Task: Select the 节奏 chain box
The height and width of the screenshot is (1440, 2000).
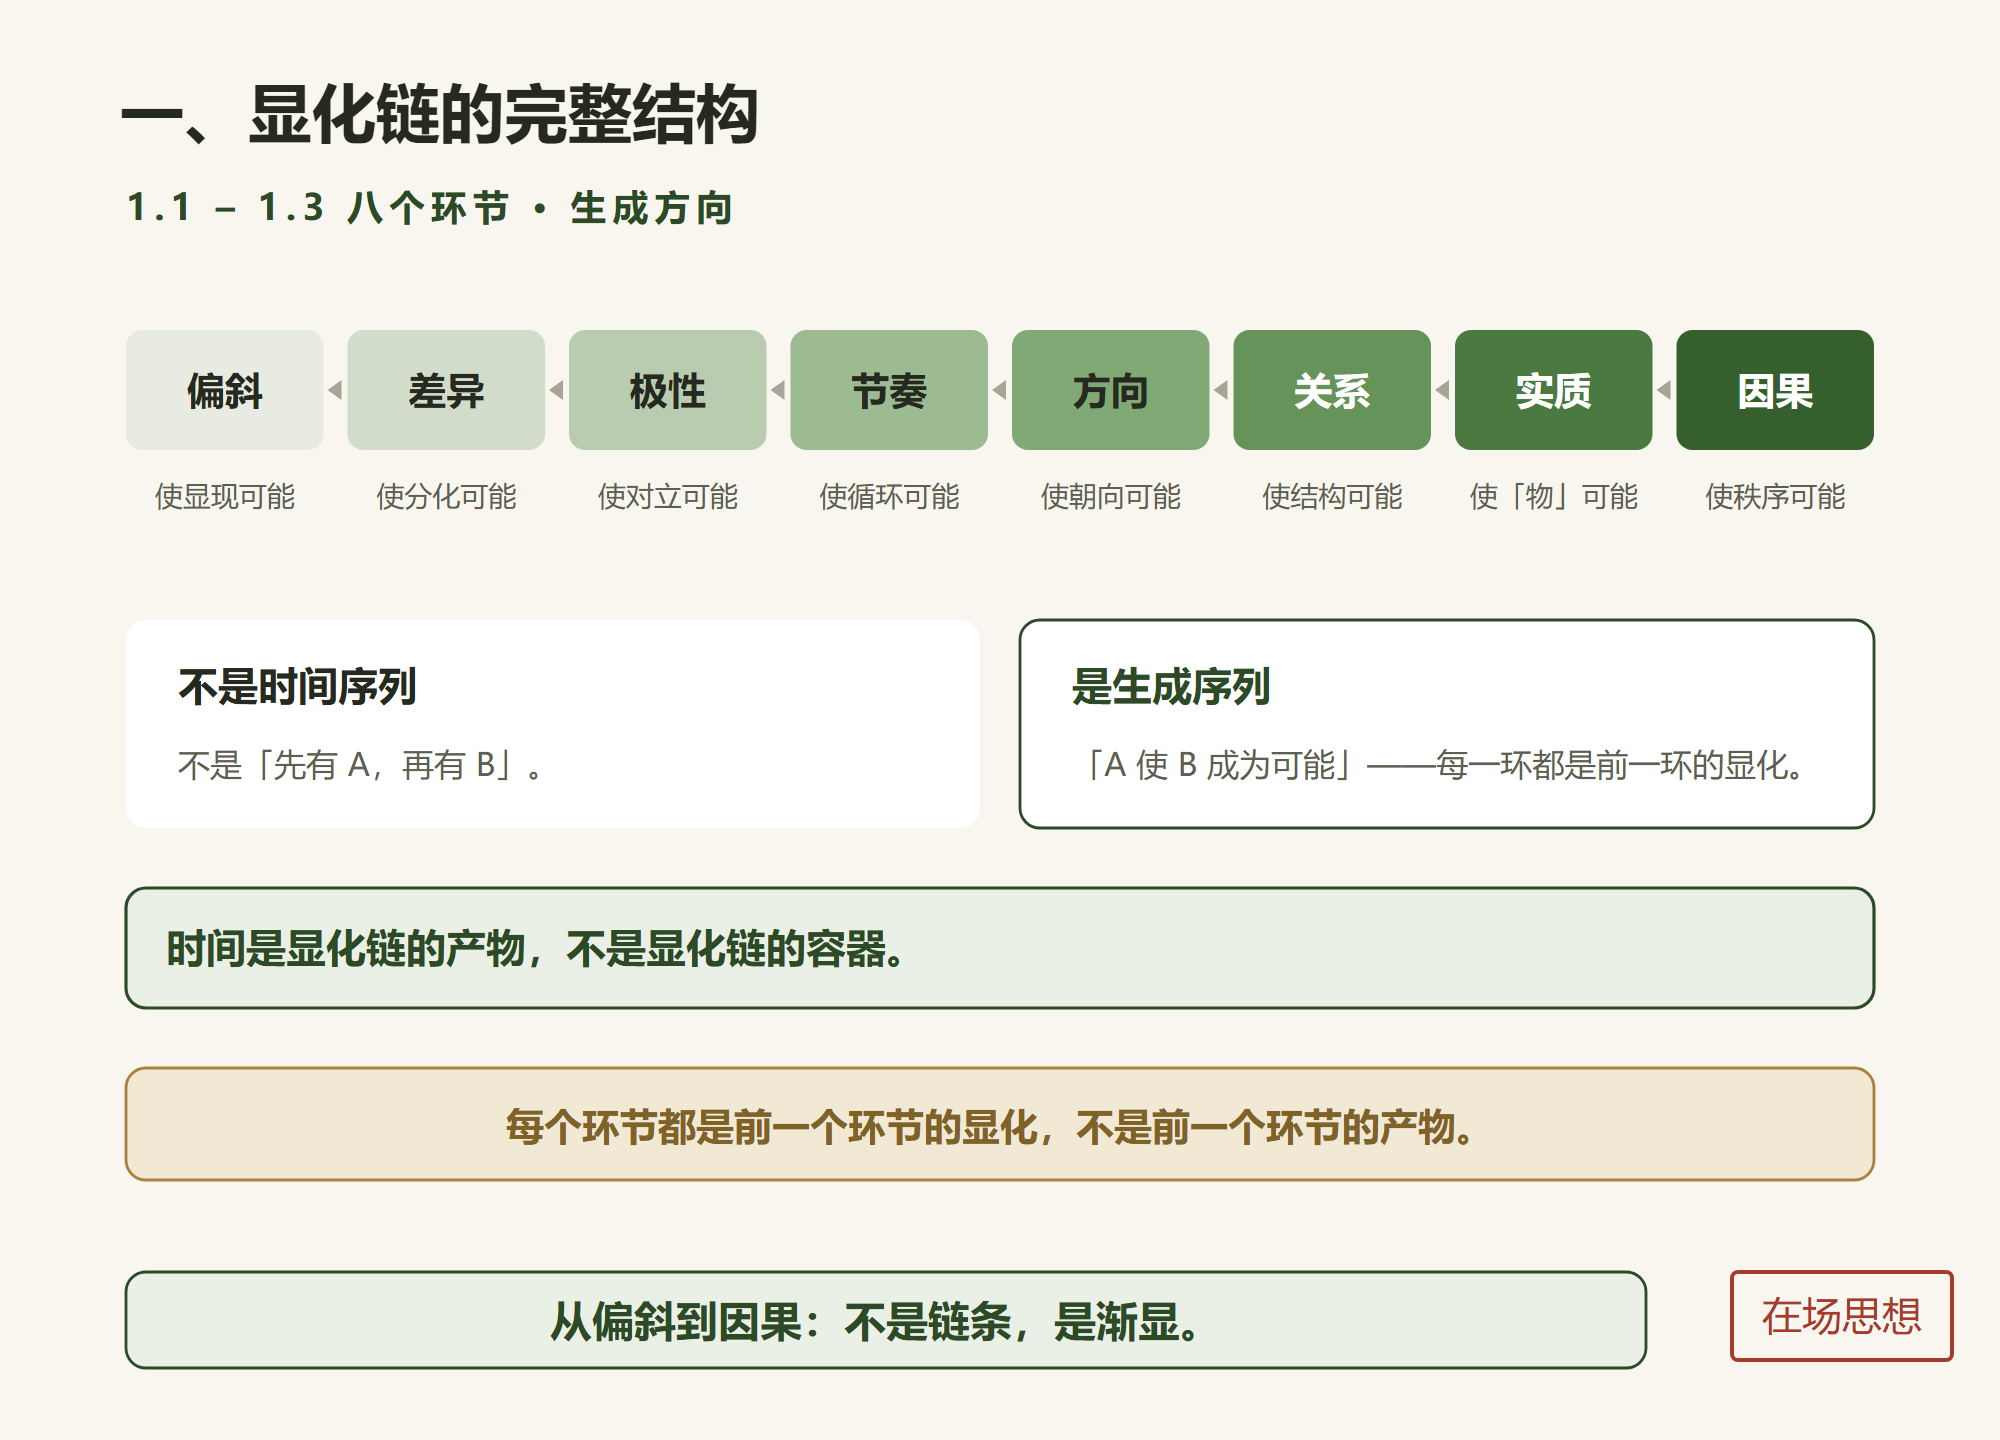Action: point(889,390)
